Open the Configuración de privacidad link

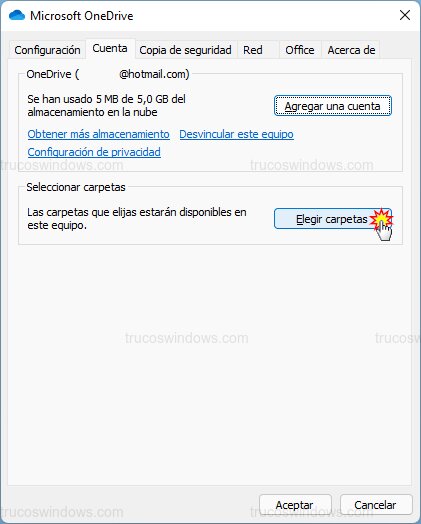[x=94, y=152]
